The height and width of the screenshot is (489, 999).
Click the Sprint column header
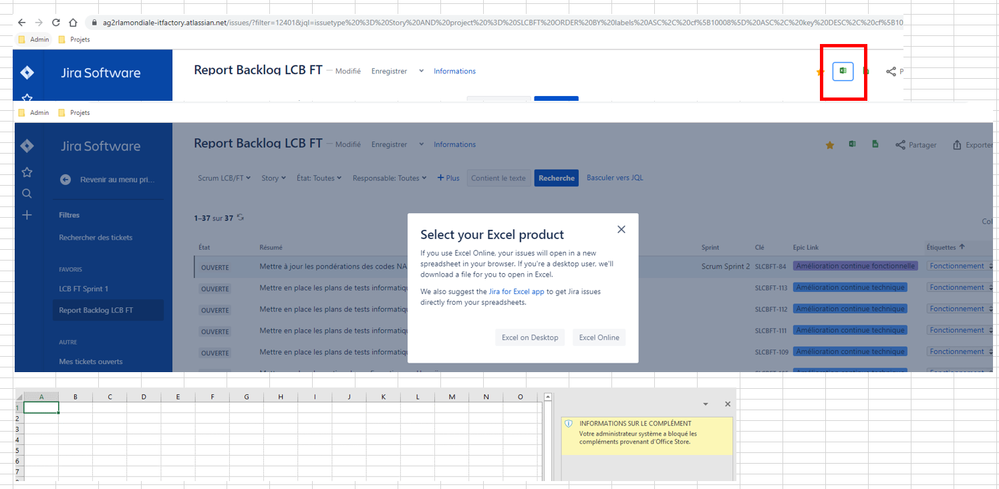[x=710, y=247]
